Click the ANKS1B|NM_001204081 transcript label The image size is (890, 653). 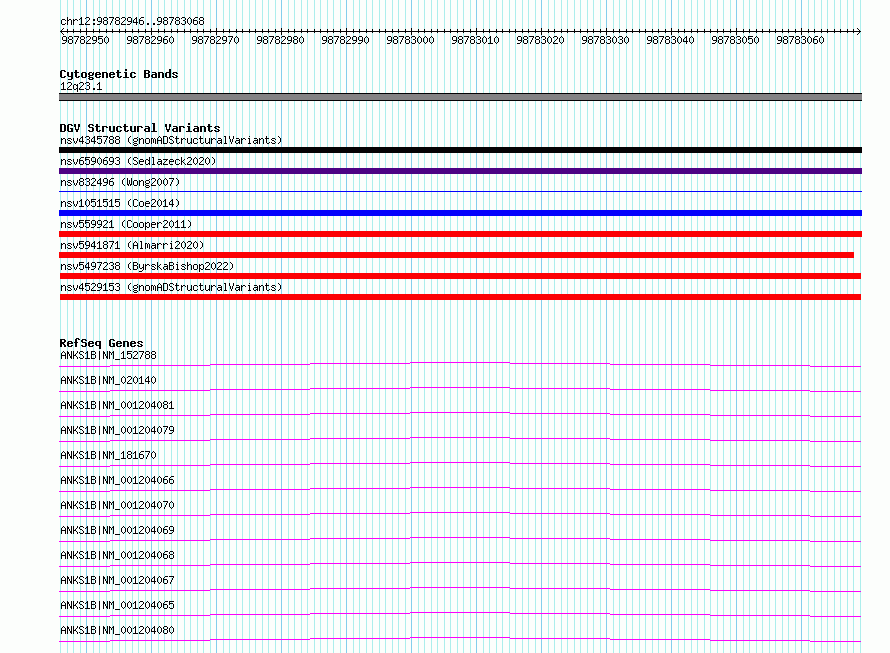tap(117, 405)
